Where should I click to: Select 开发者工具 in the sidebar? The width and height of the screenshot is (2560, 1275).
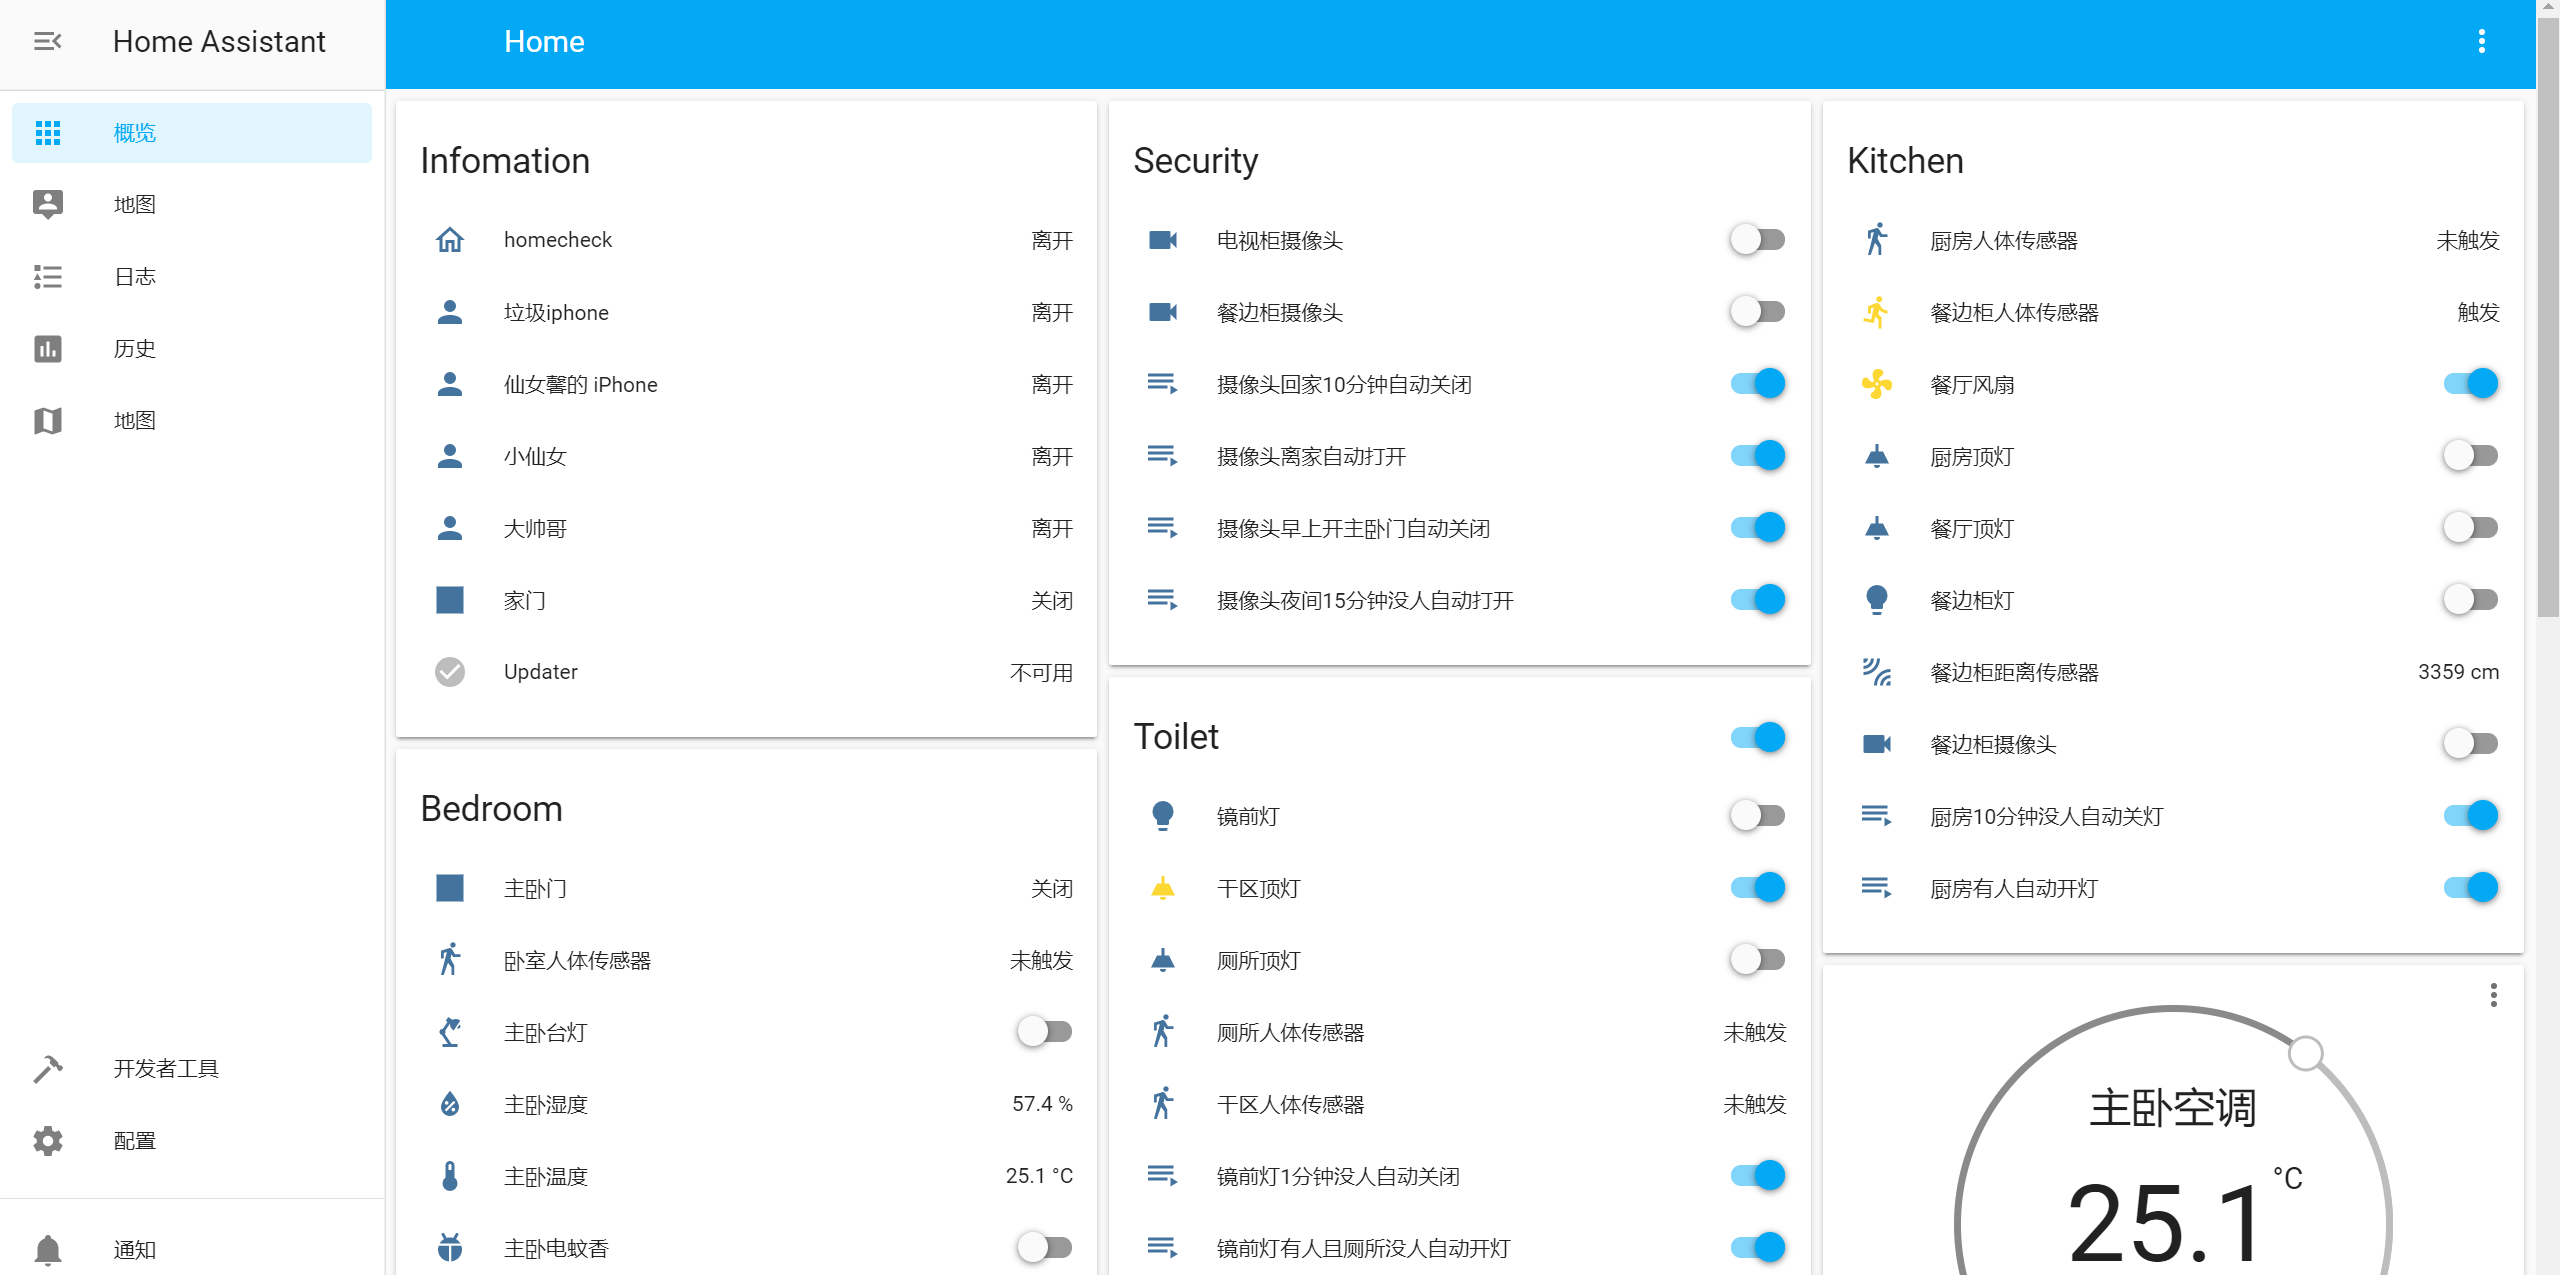point(165,1069)
